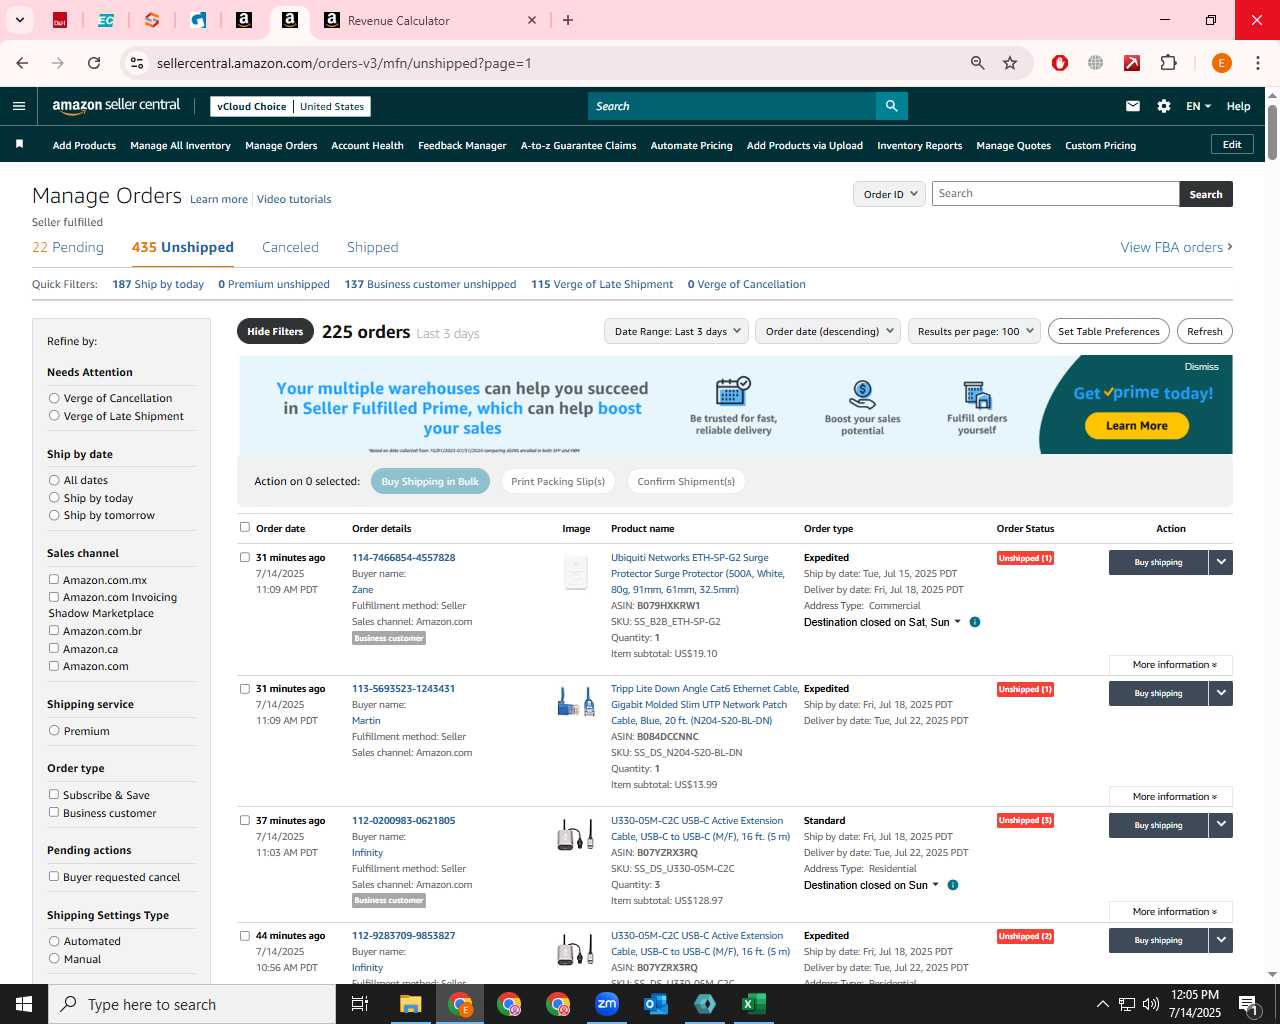Open a new browser tab with plus icon
This screenshot has width=1280, height=1024.
click(568, 20)
